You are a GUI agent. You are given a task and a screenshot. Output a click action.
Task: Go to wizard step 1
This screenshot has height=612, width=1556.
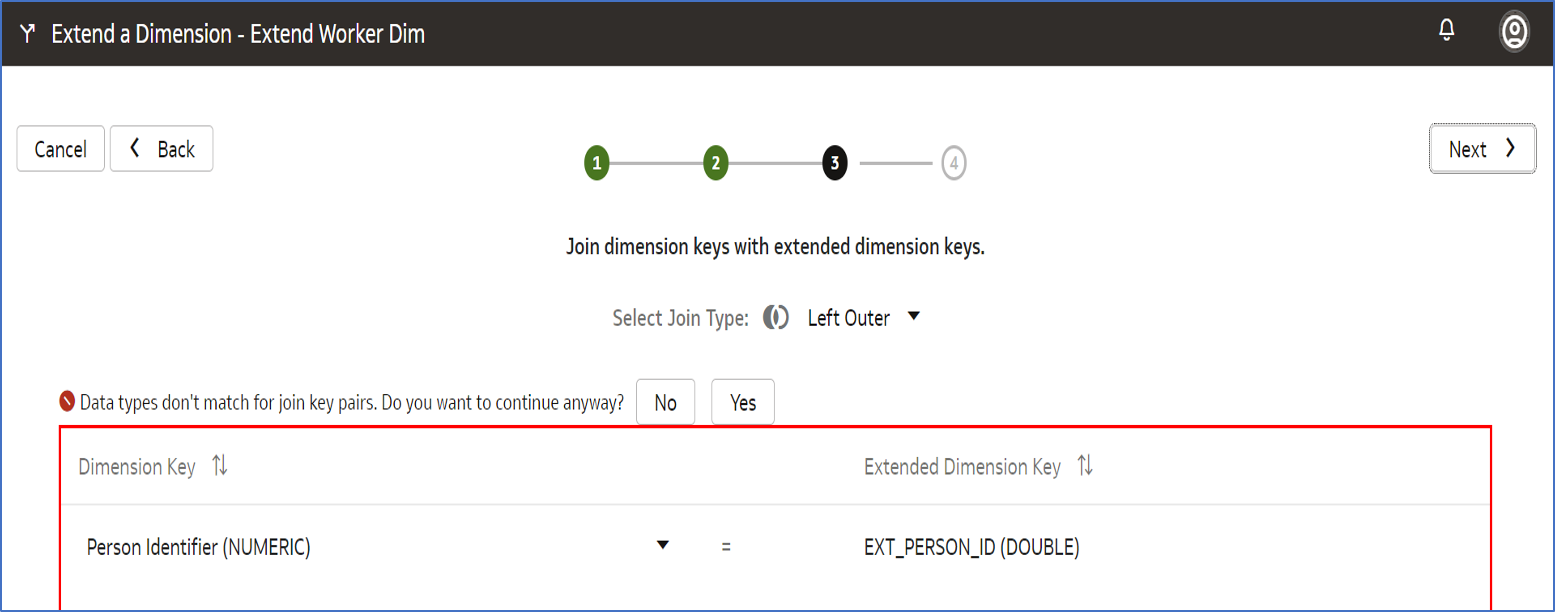click(x=597, y=163)
